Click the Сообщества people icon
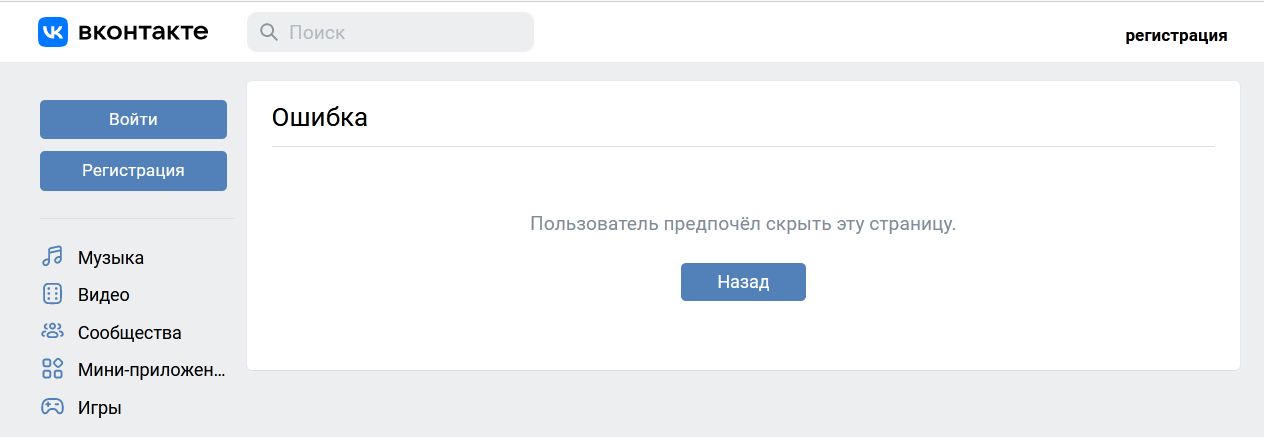The height and width of the screenshot is (437, 1264). pos(52,331)
